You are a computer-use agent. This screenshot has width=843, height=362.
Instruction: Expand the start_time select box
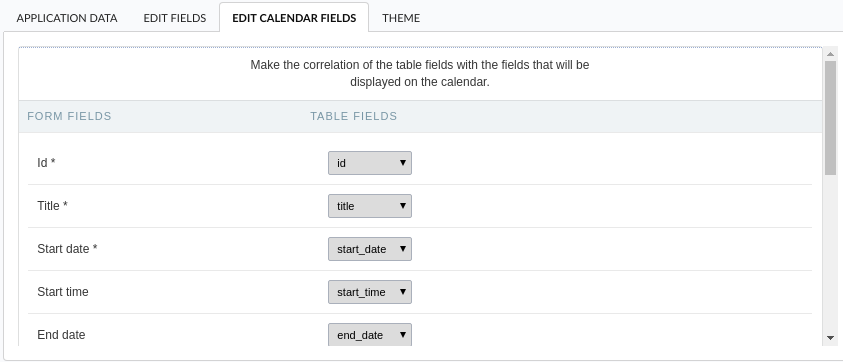click(x=370, y=292)
